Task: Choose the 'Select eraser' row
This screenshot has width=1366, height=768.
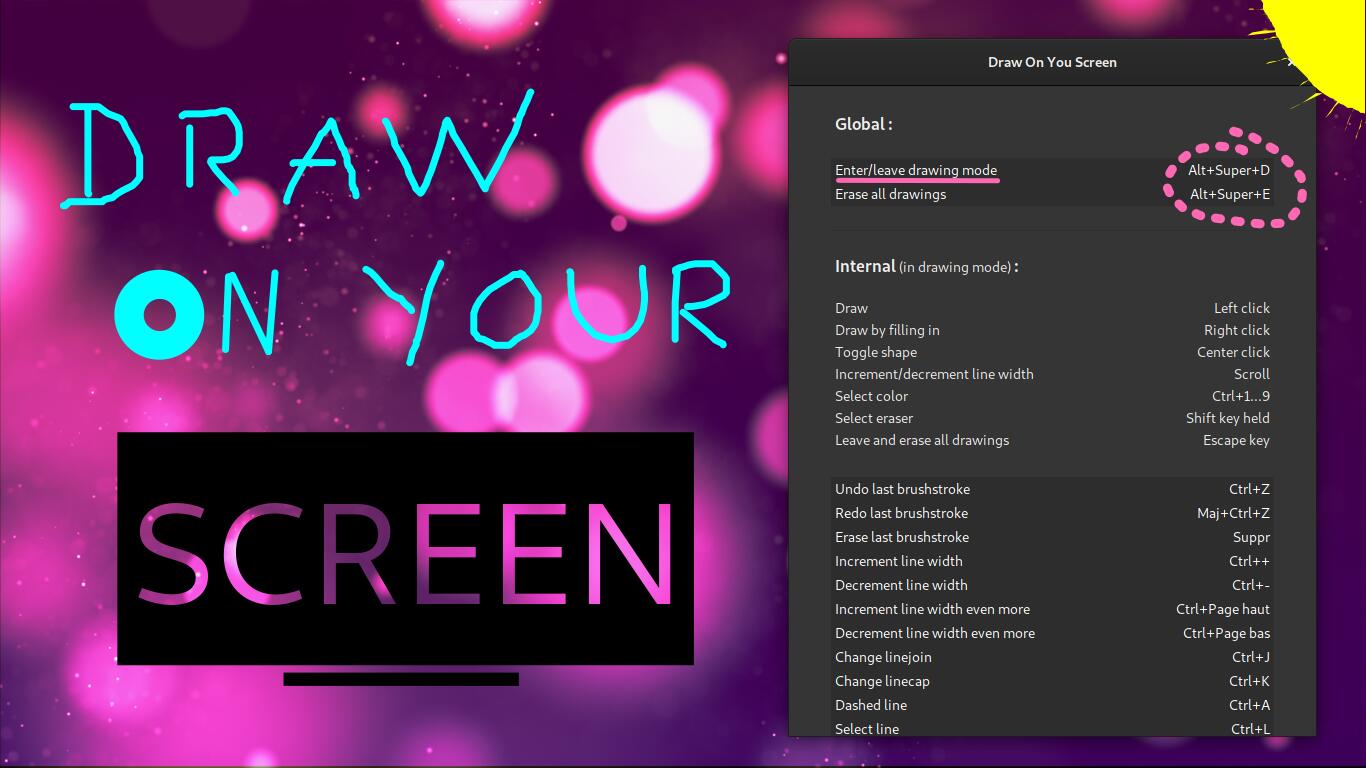Action: (873, 418)
